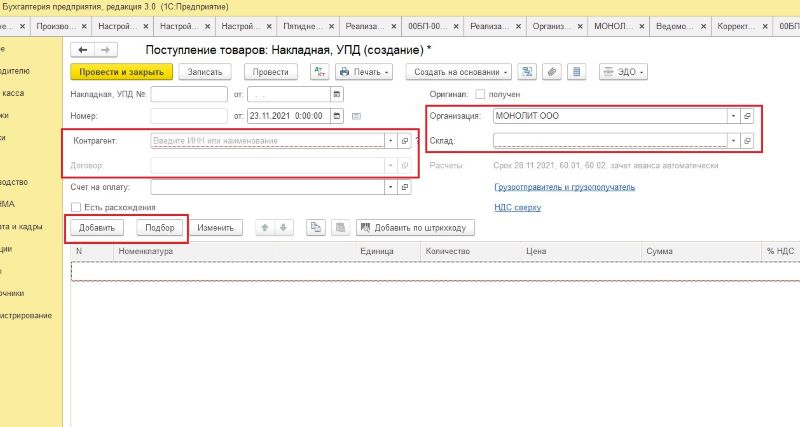Switch to the МОНОЛИТ tab

[619, 24]
